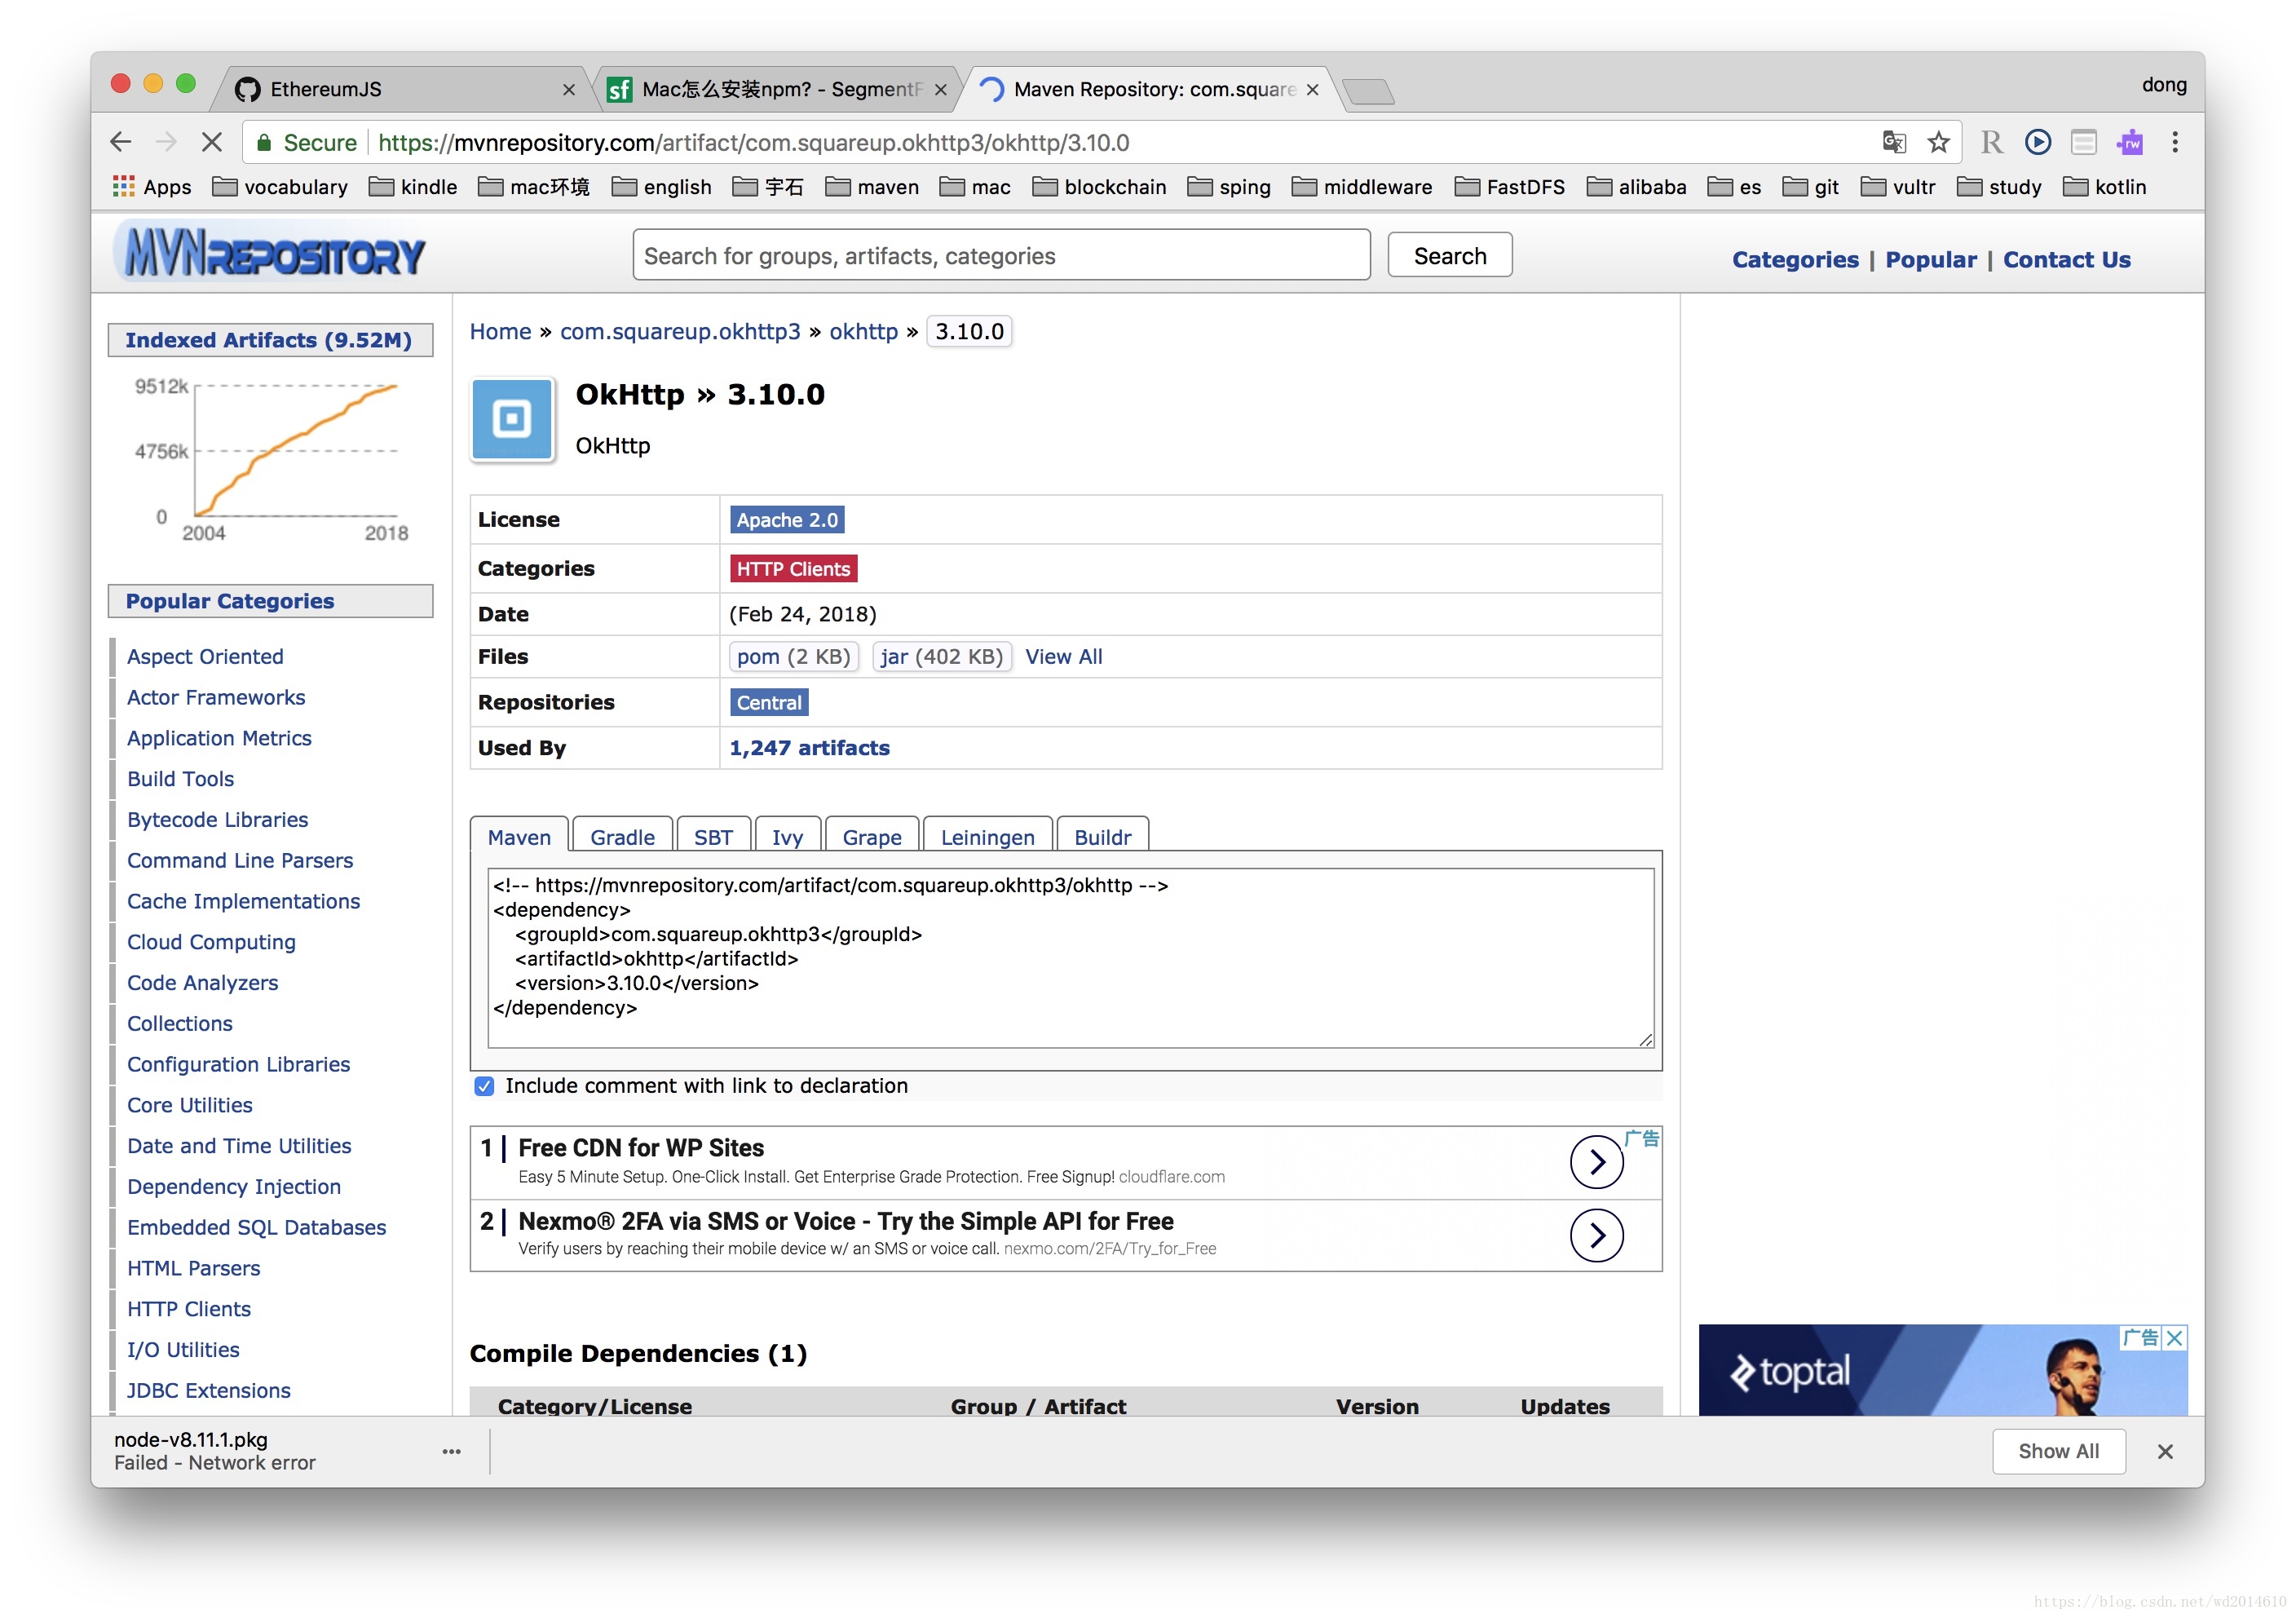The image size is (2296, 1618).
Task: Open the FastDFS bookmarks folder
Action: pos(1509,187)
